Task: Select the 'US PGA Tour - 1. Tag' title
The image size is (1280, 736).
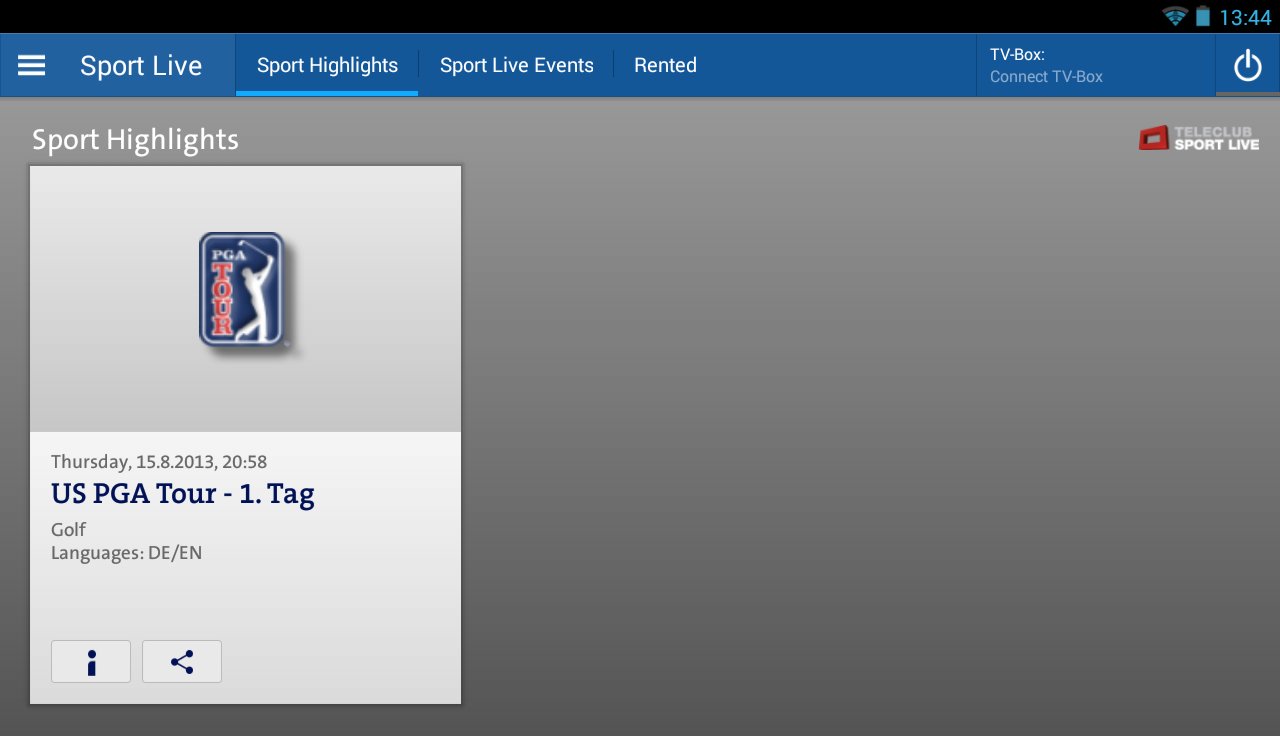Action: click(x=183, y=494)
